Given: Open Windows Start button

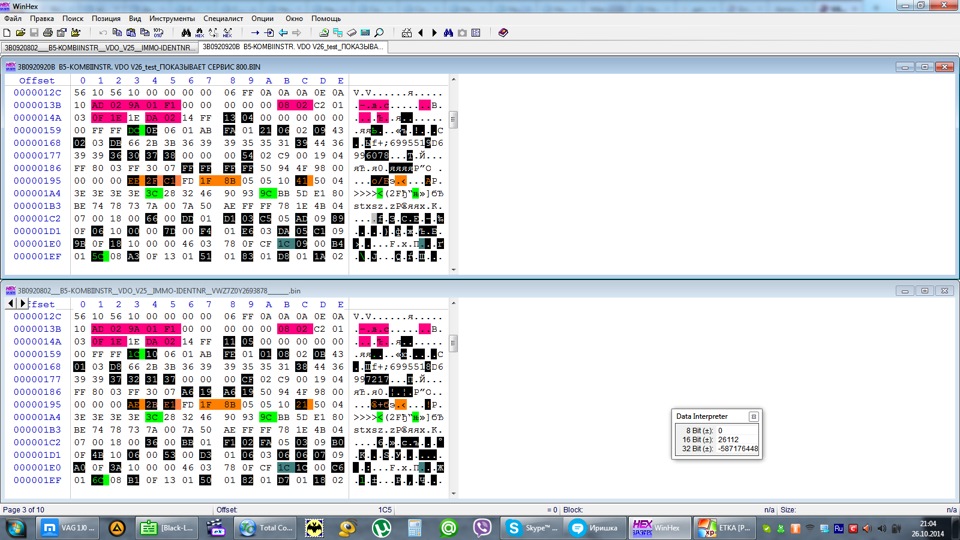Looking at the screenshot, I should (x=15, y=528).
